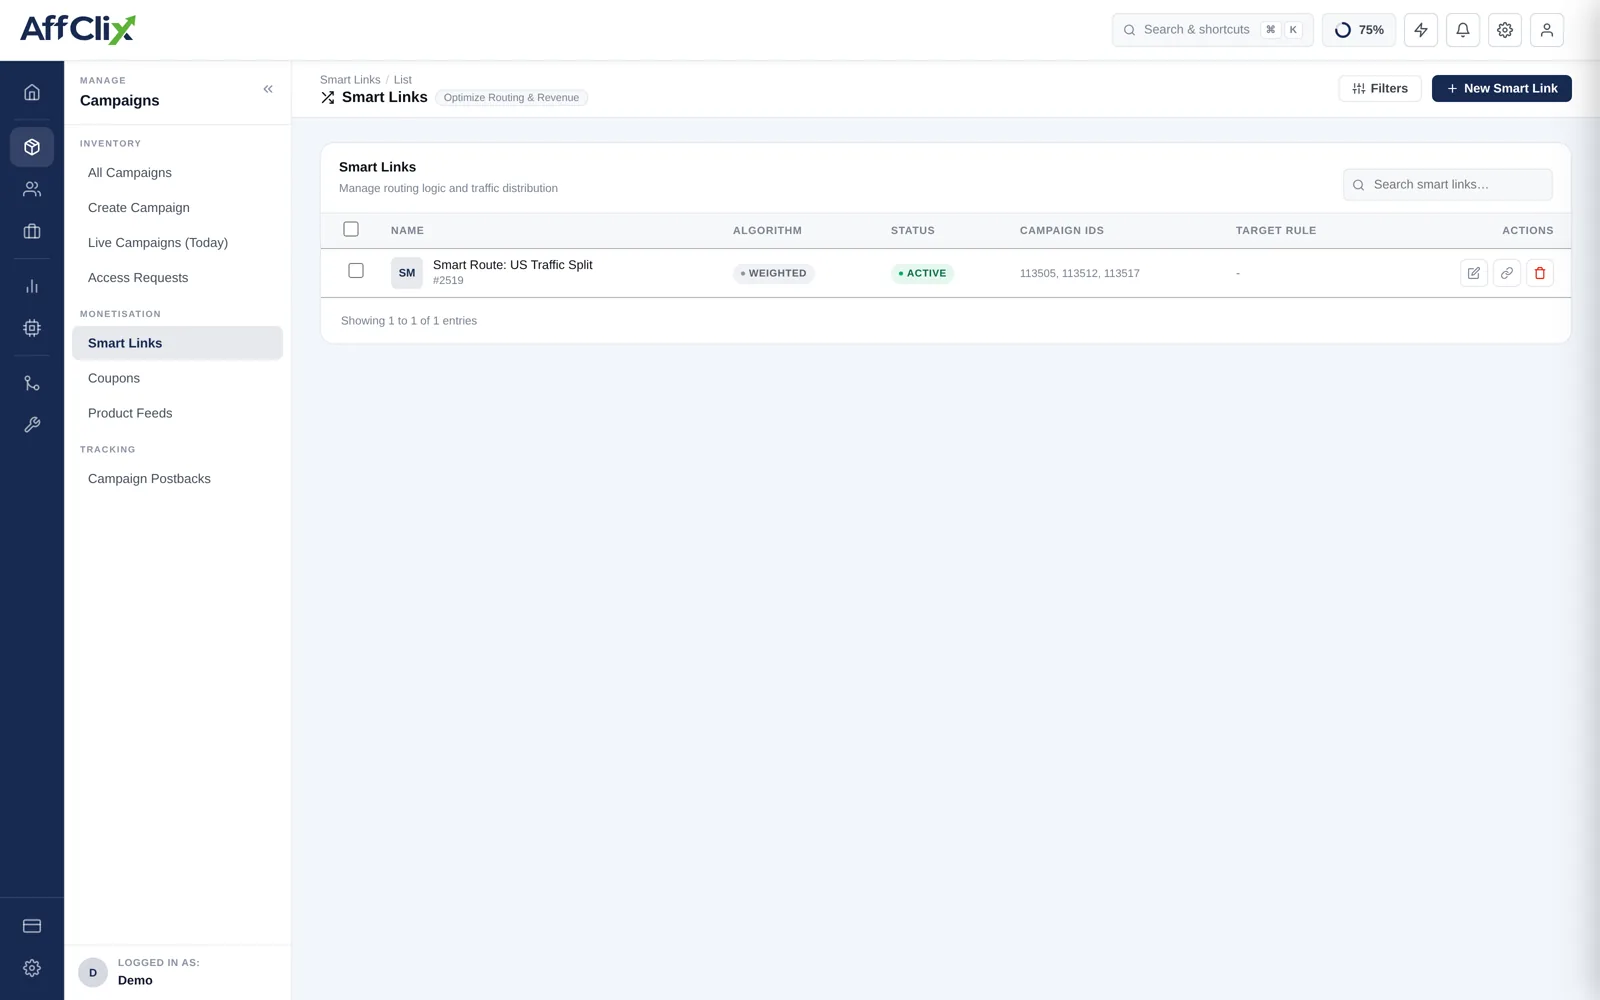Viewport: 1600px width, 1000px height.
Task: Select the Campaigns cube icon in sidebar
Action: click(32, 147)
